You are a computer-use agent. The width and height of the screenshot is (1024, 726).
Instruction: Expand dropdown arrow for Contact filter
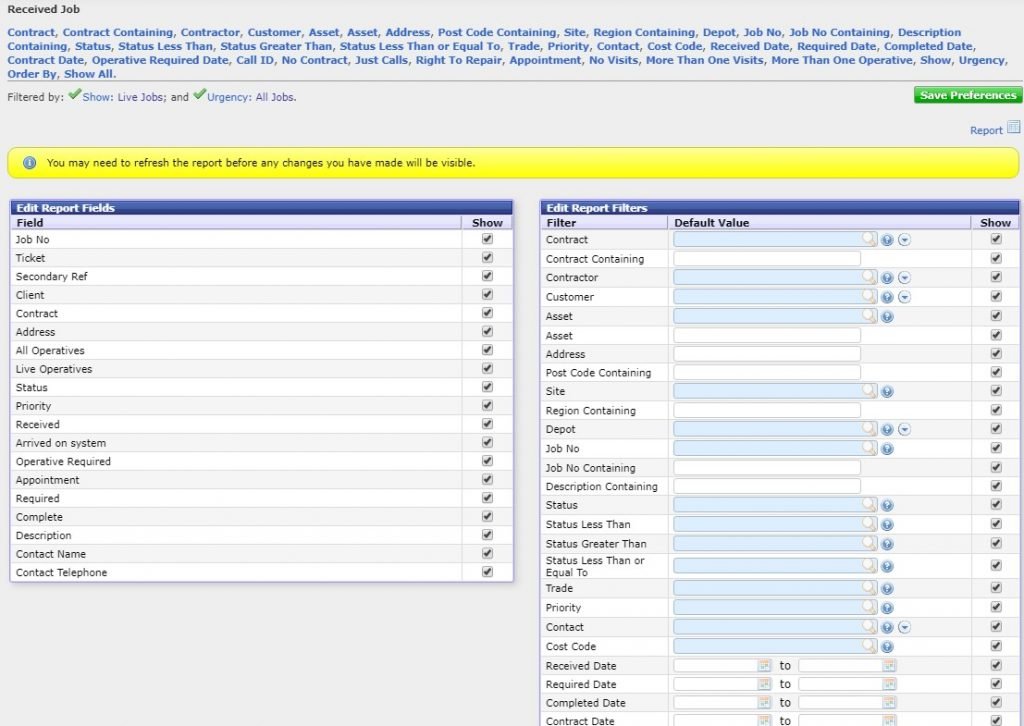[x=904, y=627]
